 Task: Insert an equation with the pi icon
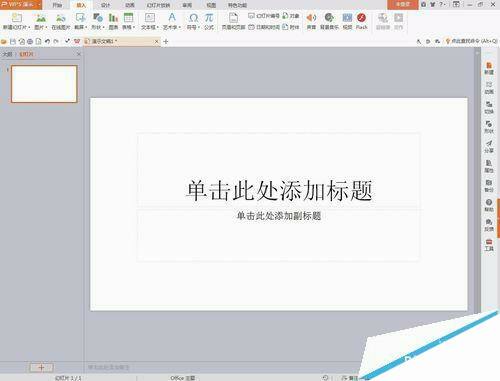click(209, 18)
